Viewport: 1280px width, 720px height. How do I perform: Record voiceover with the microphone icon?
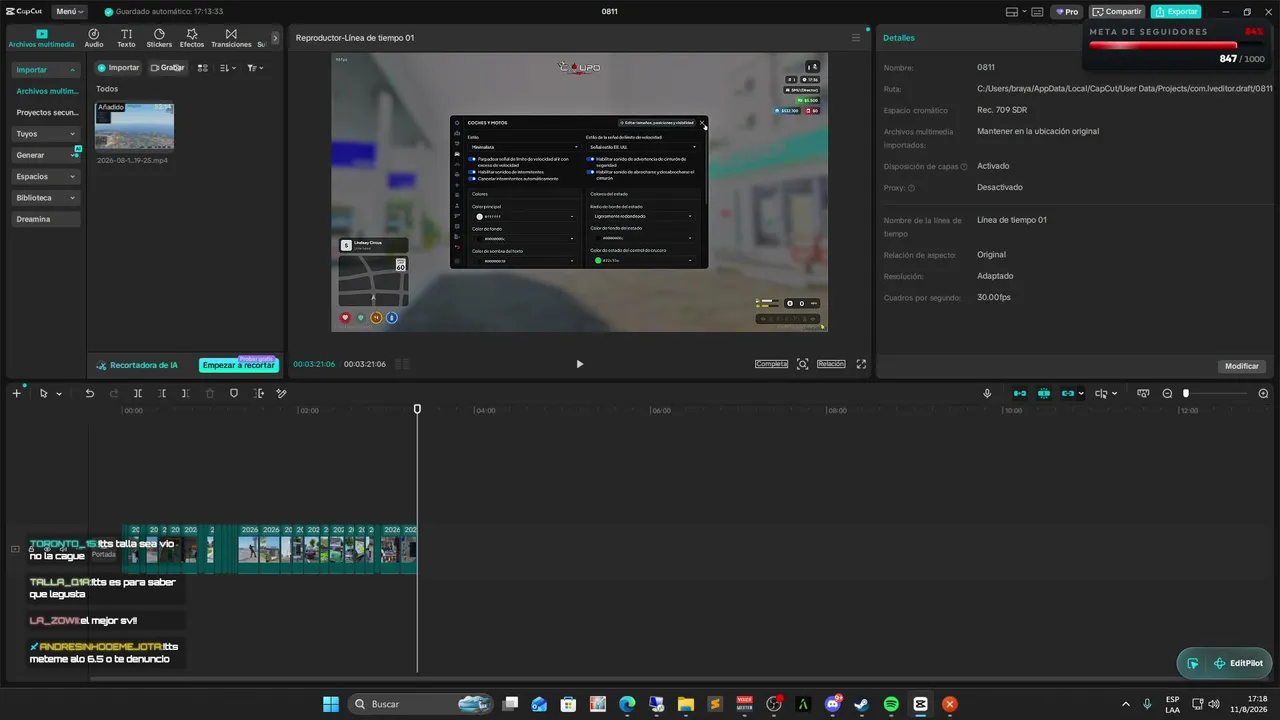point(987,393)
